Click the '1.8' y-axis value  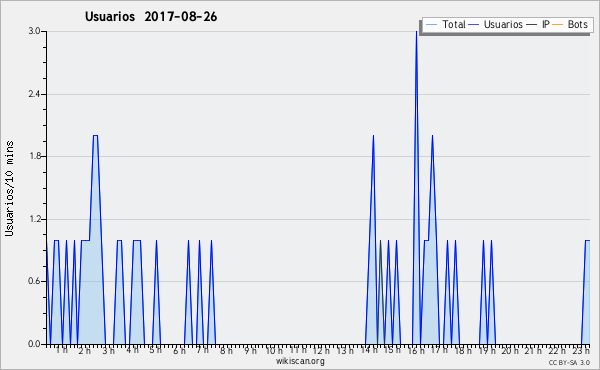pos(34,156)
